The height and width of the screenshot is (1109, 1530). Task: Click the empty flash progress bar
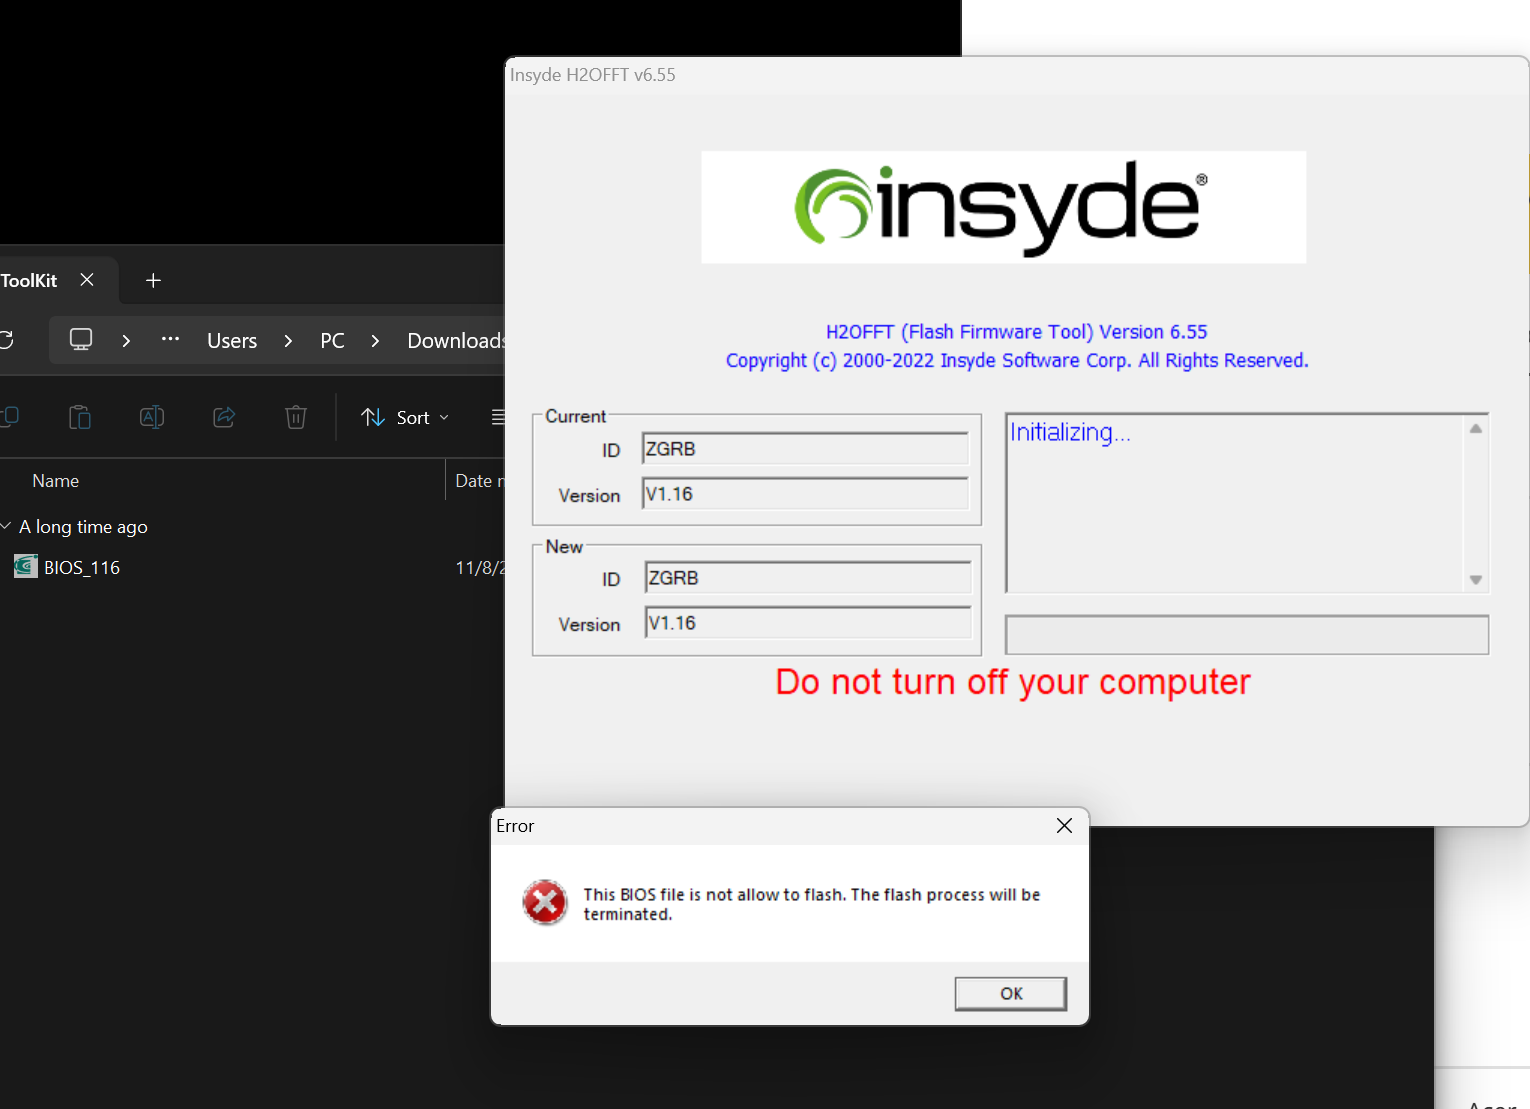[x=1247, y=635]
